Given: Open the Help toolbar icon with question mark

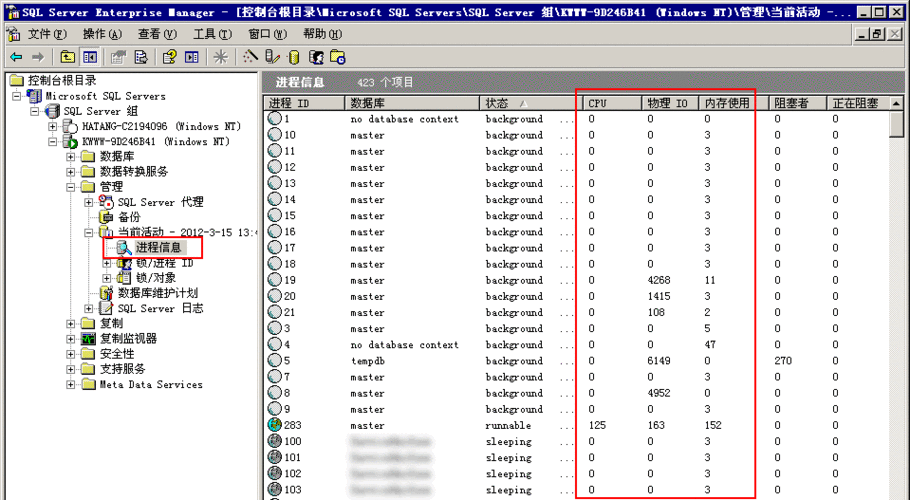Looking at the screenshot, I should pyautogui.click(x=169, y=57).
